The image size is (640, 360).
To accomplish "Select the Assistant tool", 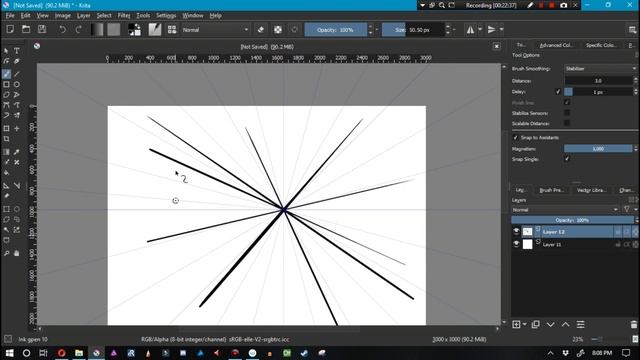I will point(7,186).
